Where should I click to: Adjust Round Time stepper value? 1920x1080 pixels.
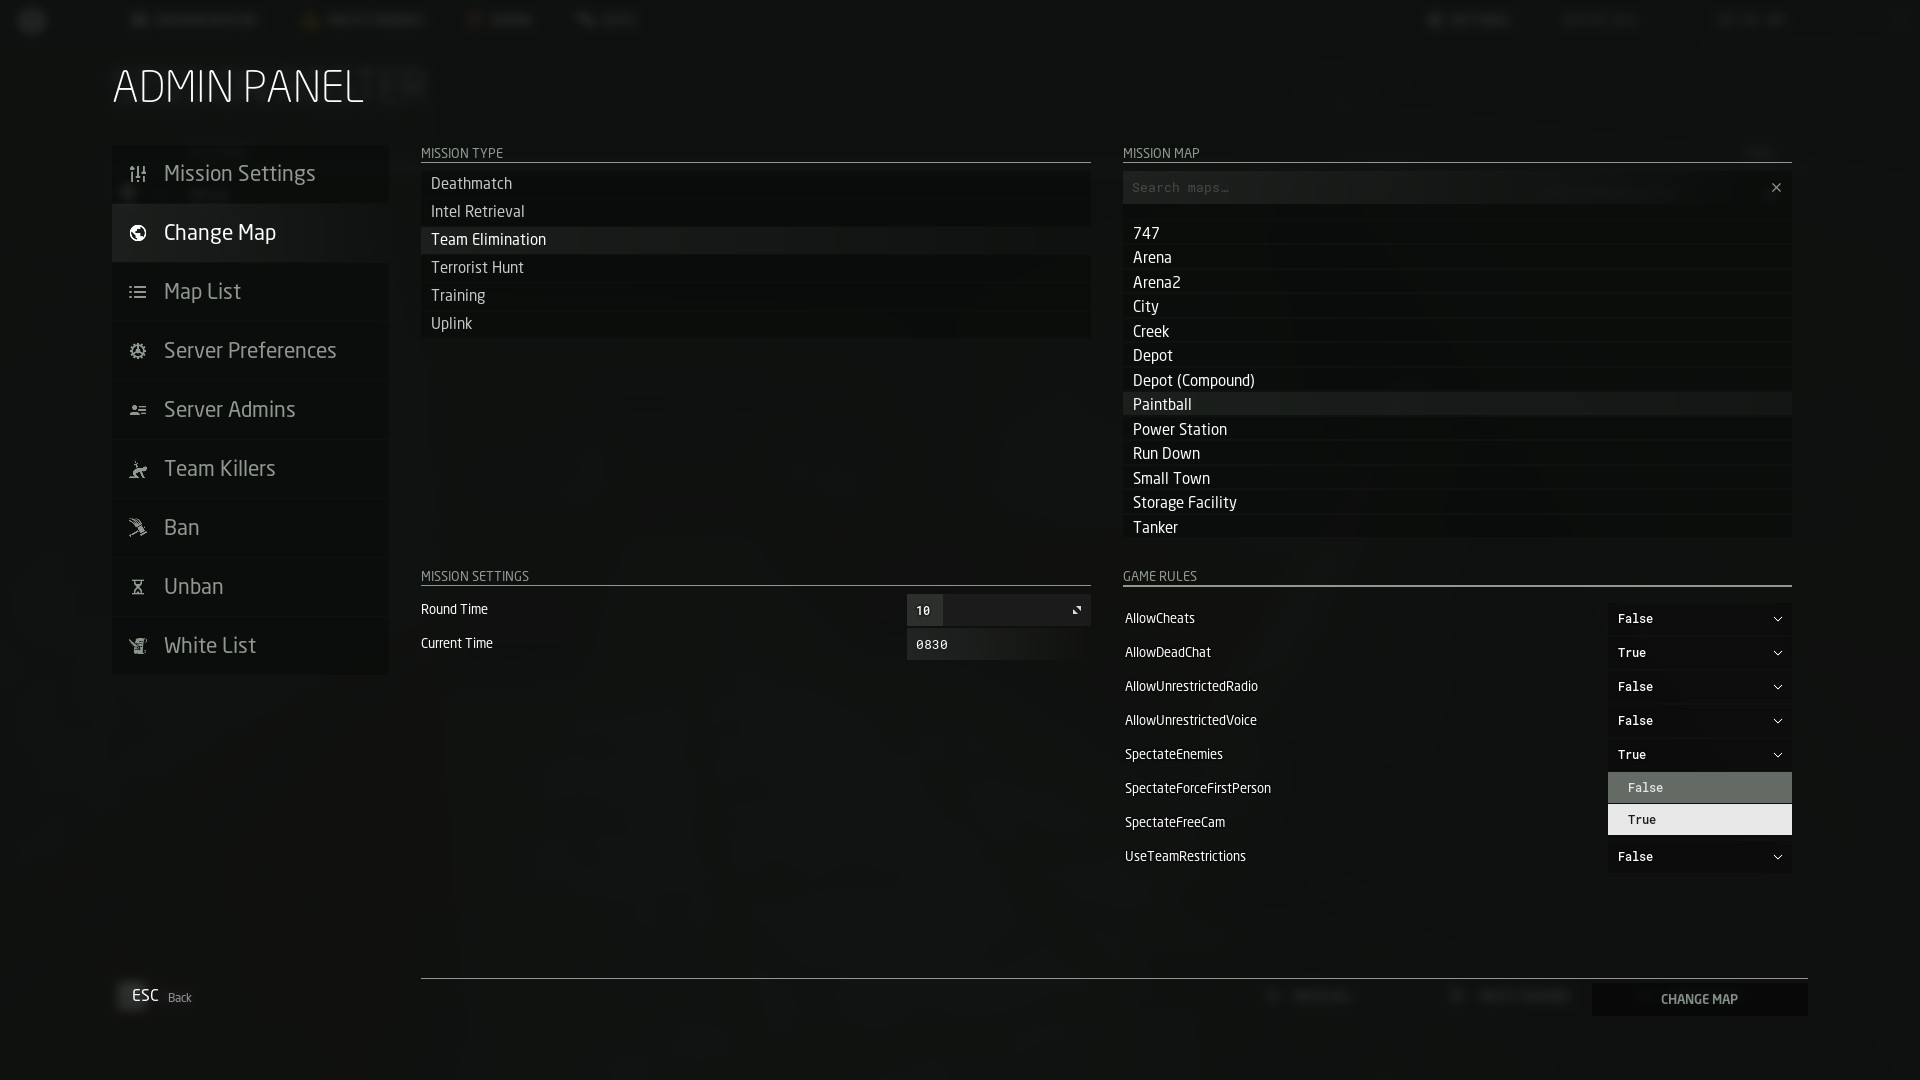pos(1077,608)
